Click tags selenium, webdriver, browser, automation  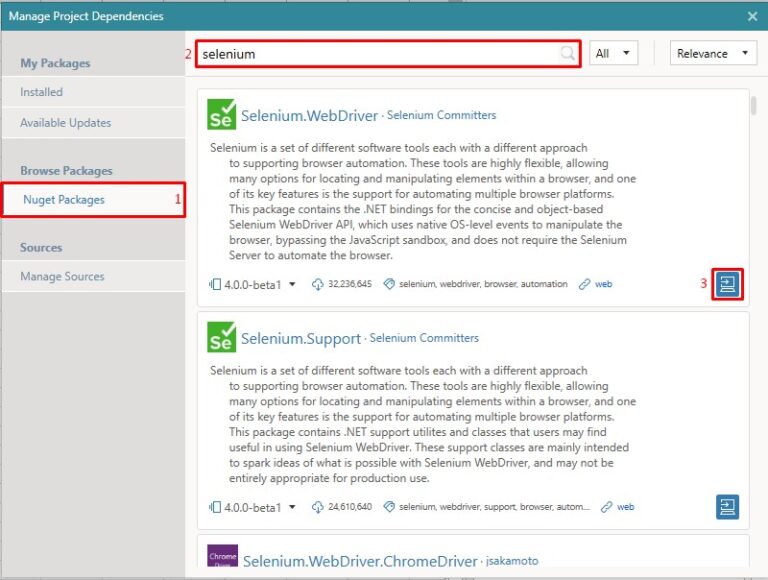pyautogui.click(x=483, y=284)
